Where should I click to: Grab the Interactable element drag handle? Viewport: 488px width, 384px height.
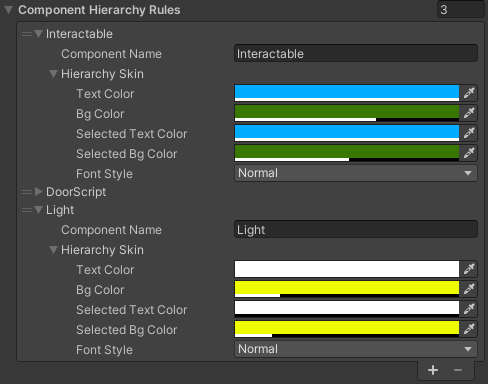[27, 34]
